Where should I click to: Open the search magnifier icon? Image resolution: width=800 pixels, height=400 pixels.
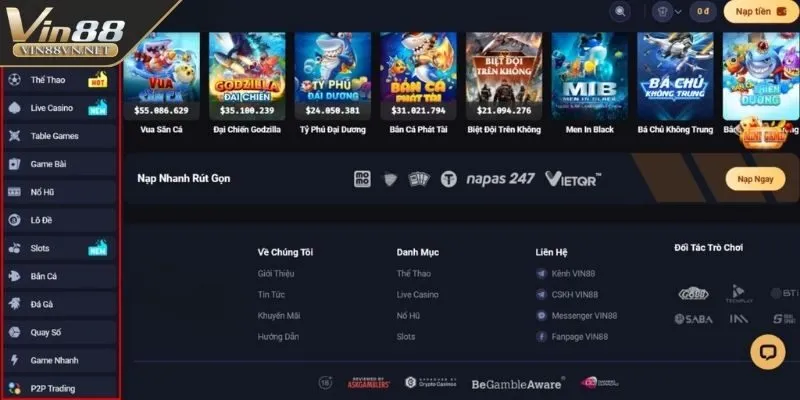(620, 12)
